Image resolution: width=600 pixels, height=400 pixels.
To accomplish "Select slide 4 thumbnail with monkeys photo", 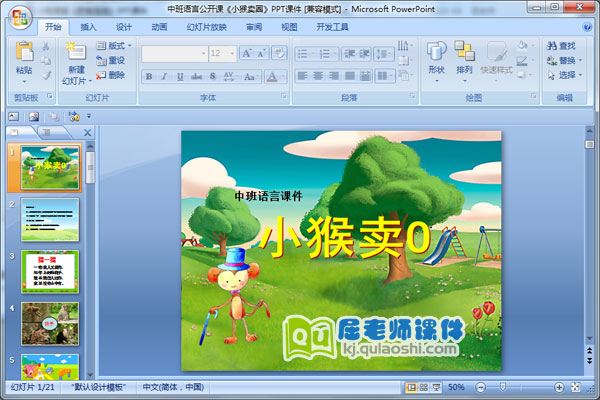I will (50, 324).
